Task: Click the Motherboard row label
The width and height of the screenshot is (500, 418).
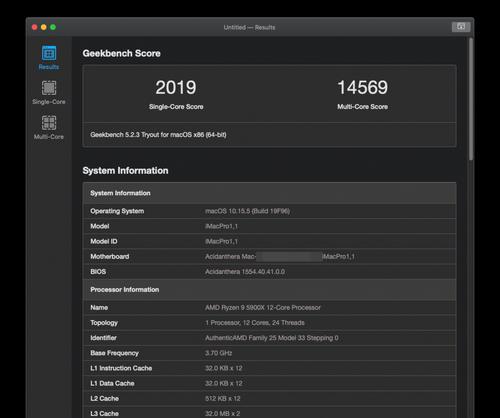Action: (x=110, y=257)
